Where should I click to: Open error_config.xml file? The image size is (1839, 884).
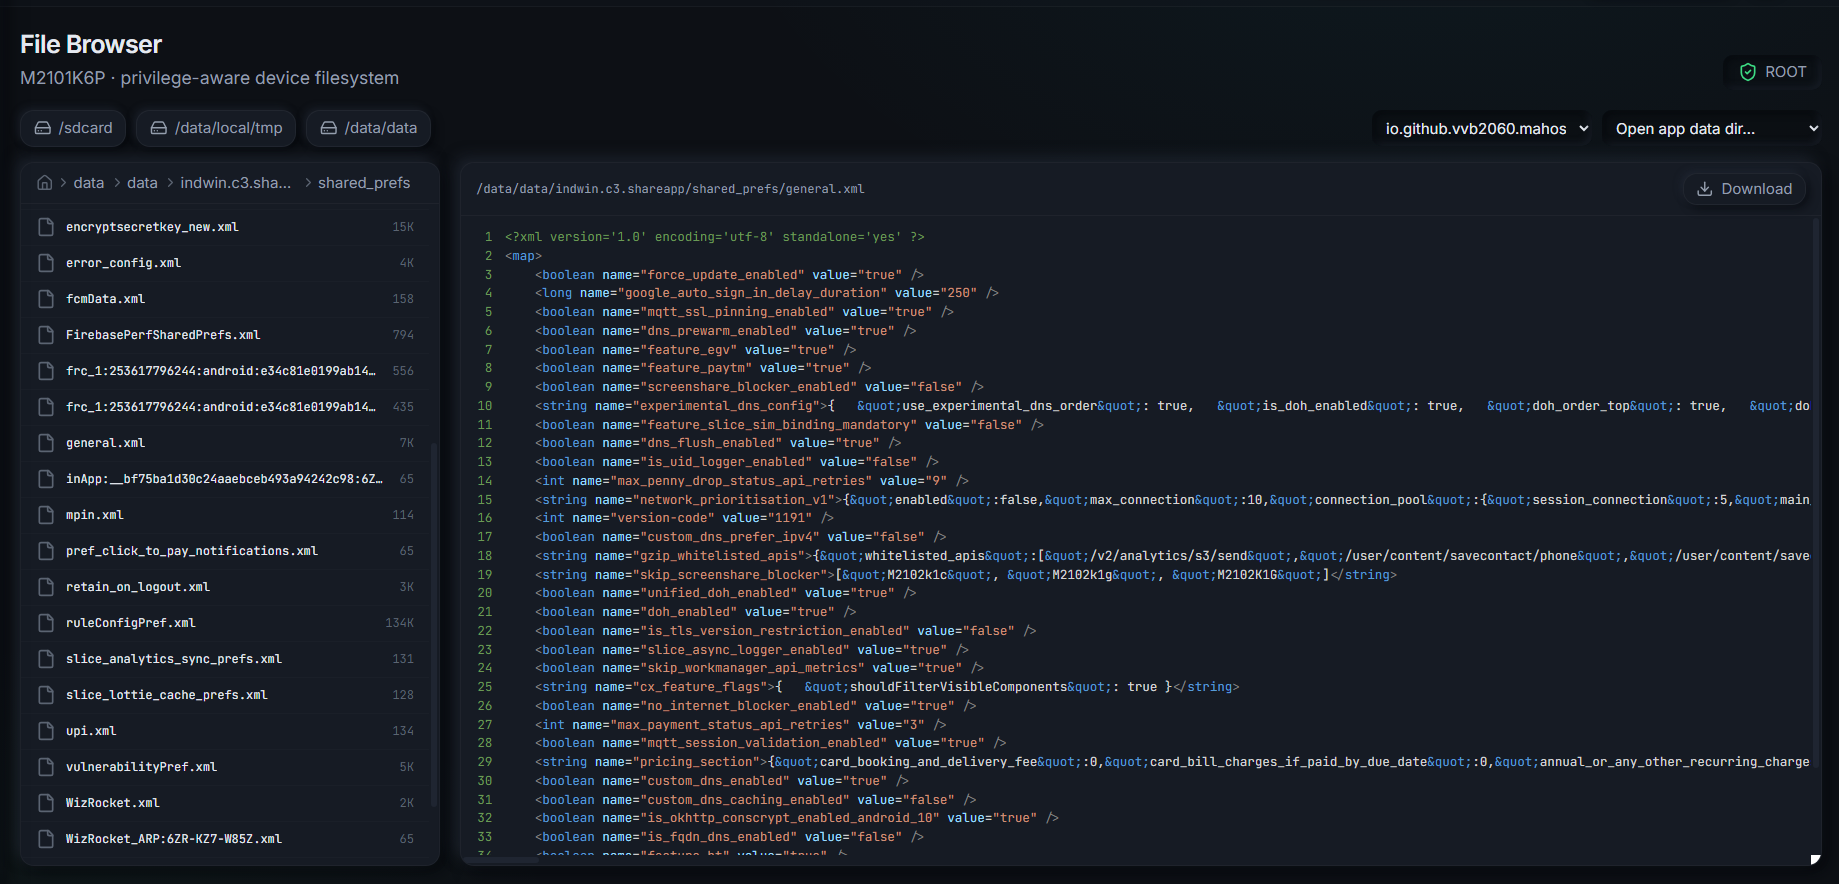(x=227, y=263)
